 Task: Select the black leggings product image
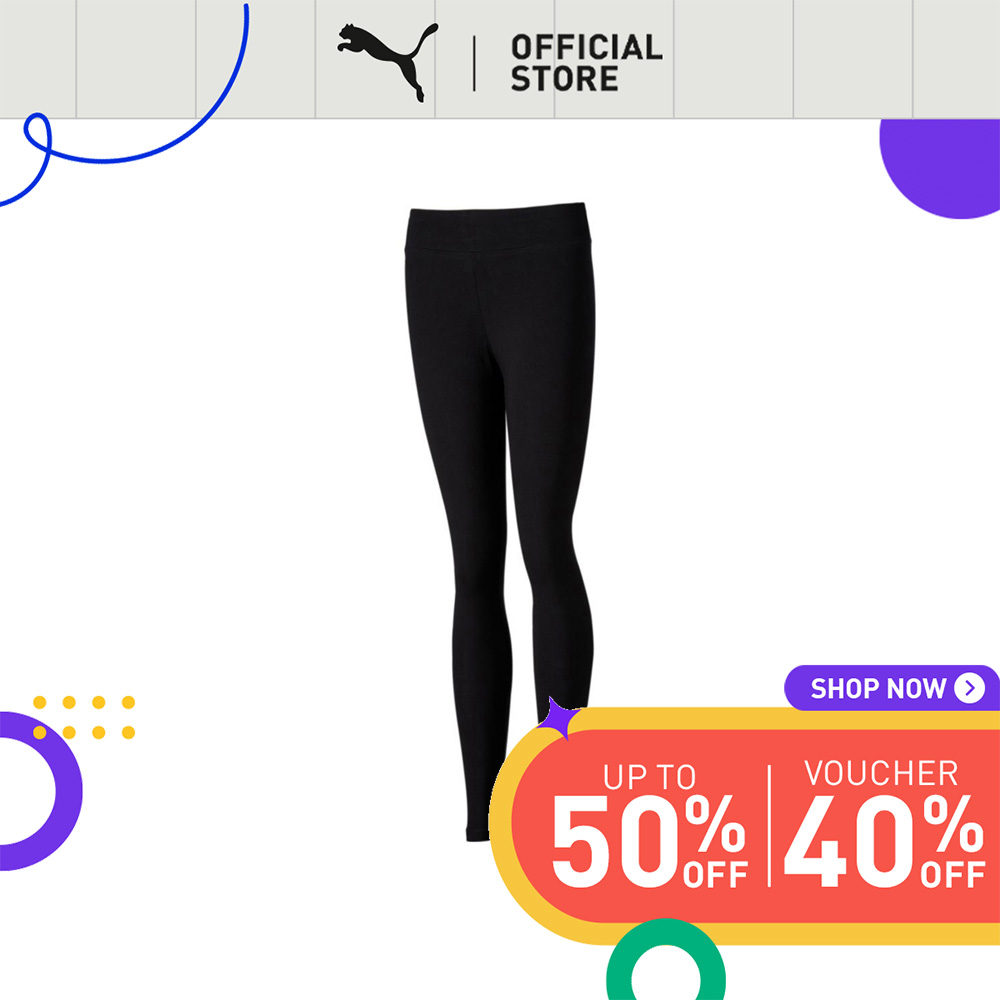click(x=500, y=522)
